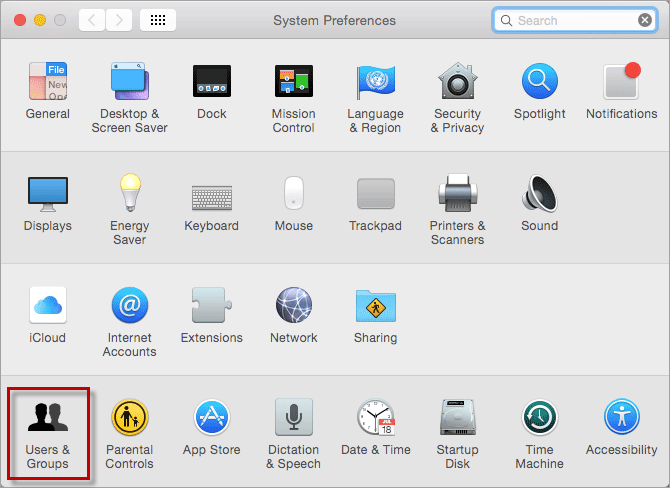Clear the search field with X button
670x488 pixels.
pyautogui.click(x=645, y=20)
